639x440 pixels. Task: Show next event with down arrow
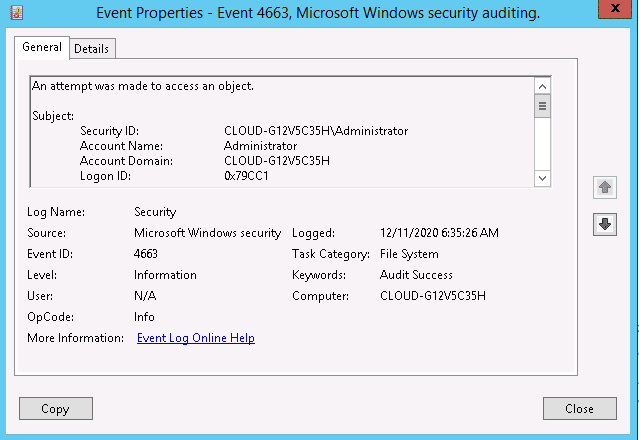tap(605, 224)
